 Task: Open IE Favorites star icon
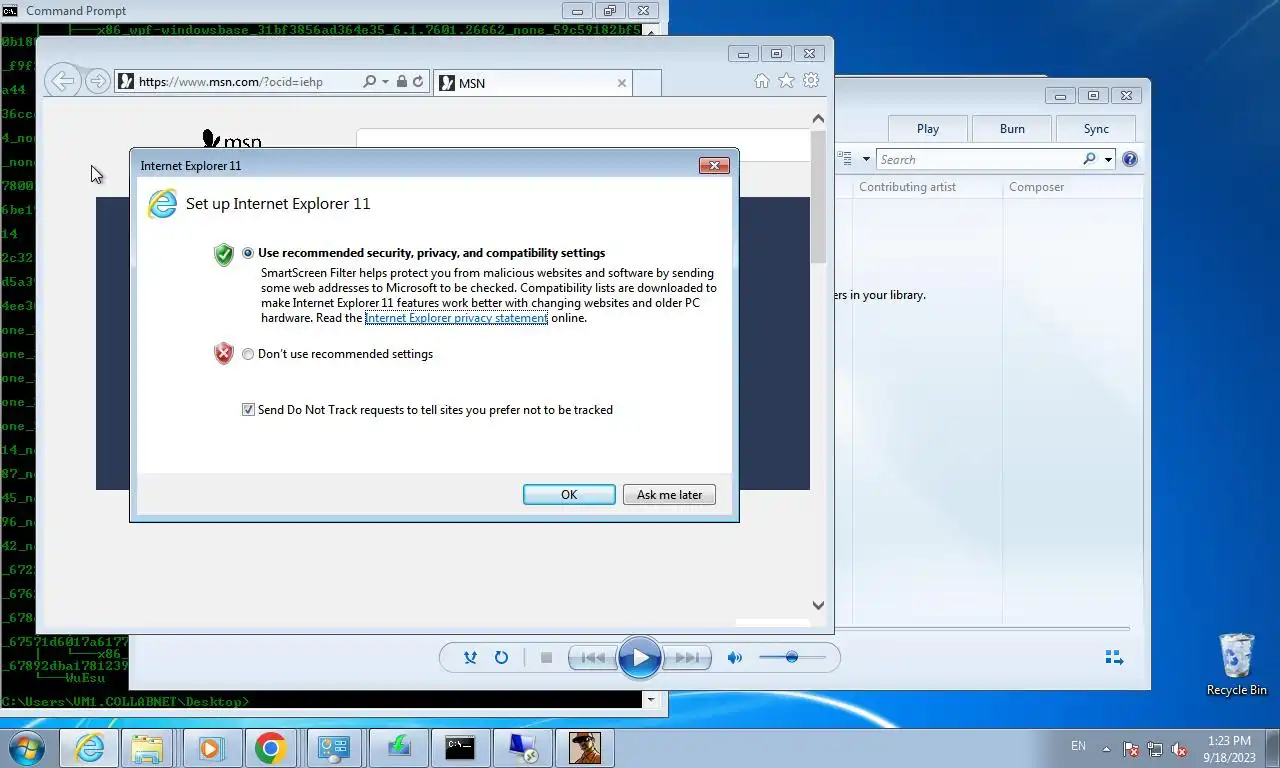pos(787,81)
